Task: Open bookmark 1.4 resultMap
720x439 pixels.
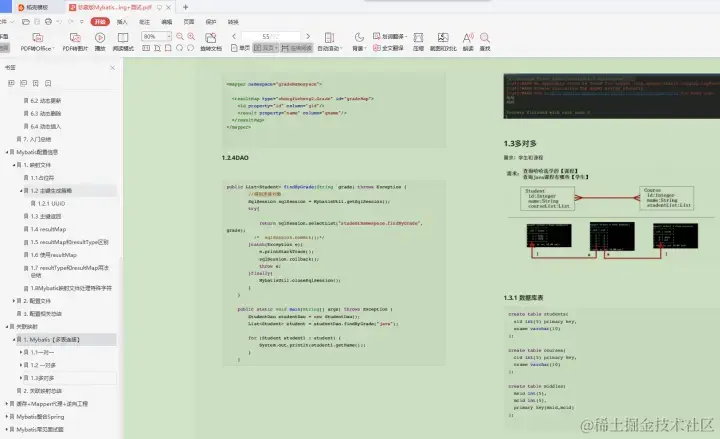Action: point(48,229)
